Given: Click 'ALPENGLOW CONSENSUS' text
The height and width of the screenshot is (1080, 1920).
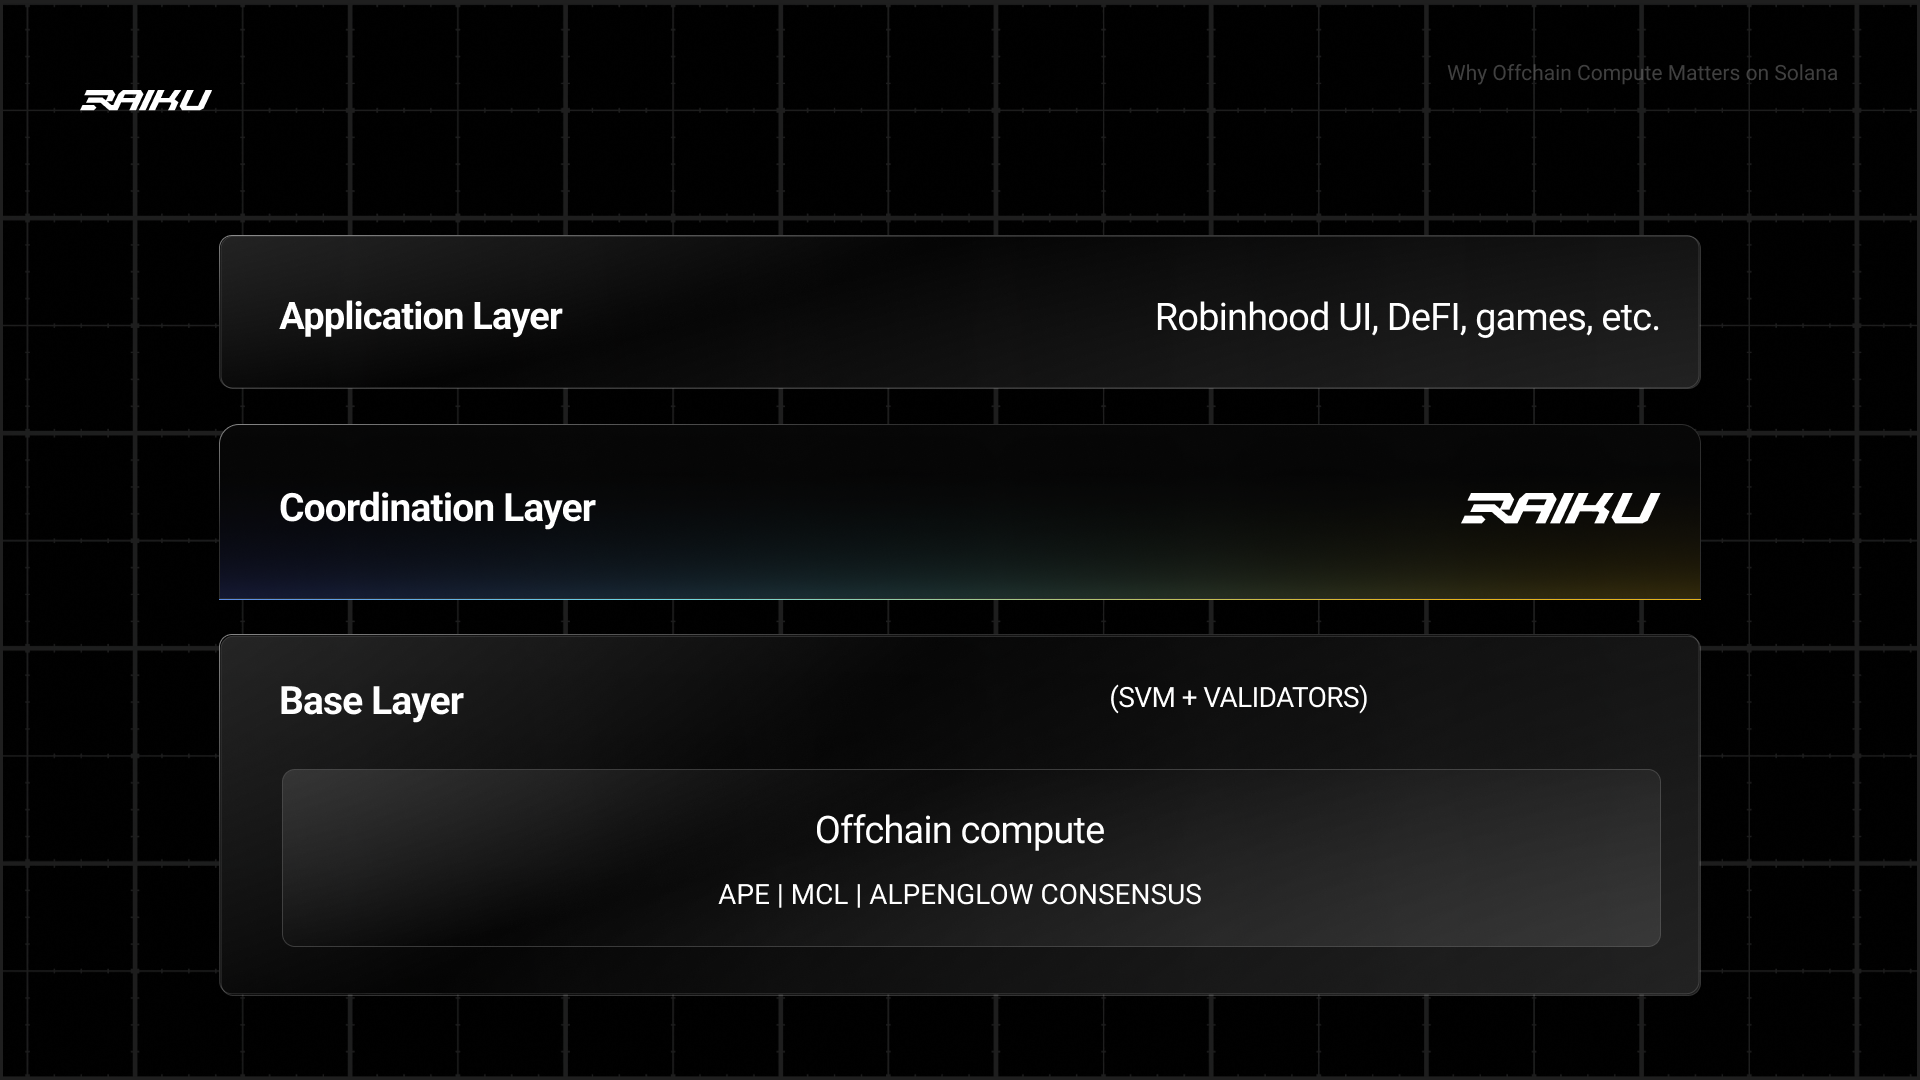Looking at the screenshot, I should (1035, 894).
